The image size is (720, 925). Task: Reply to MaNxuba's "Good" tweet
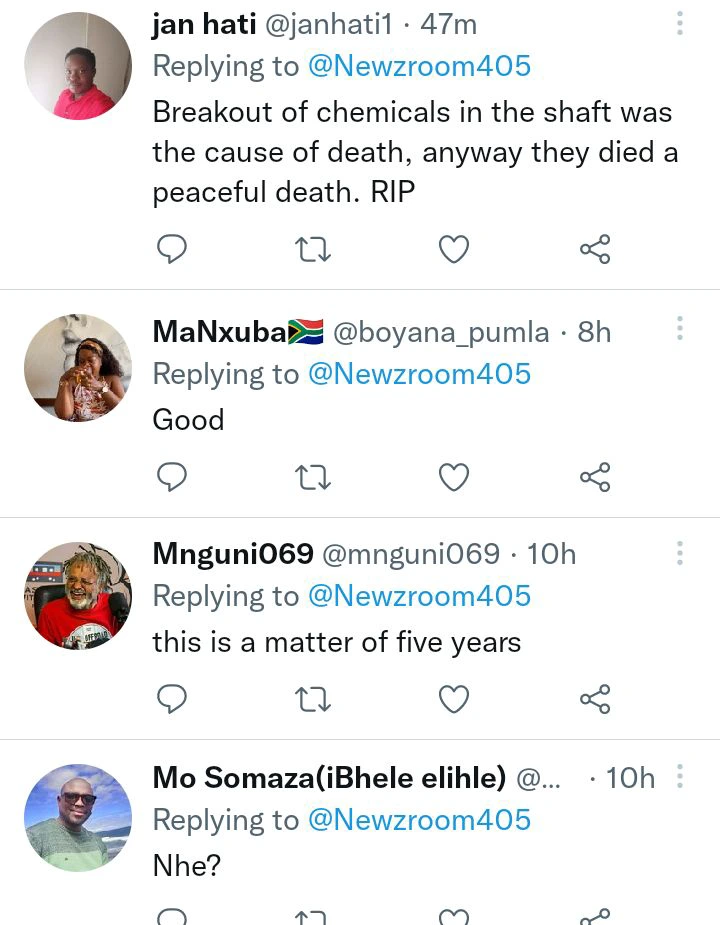point(172,478)
